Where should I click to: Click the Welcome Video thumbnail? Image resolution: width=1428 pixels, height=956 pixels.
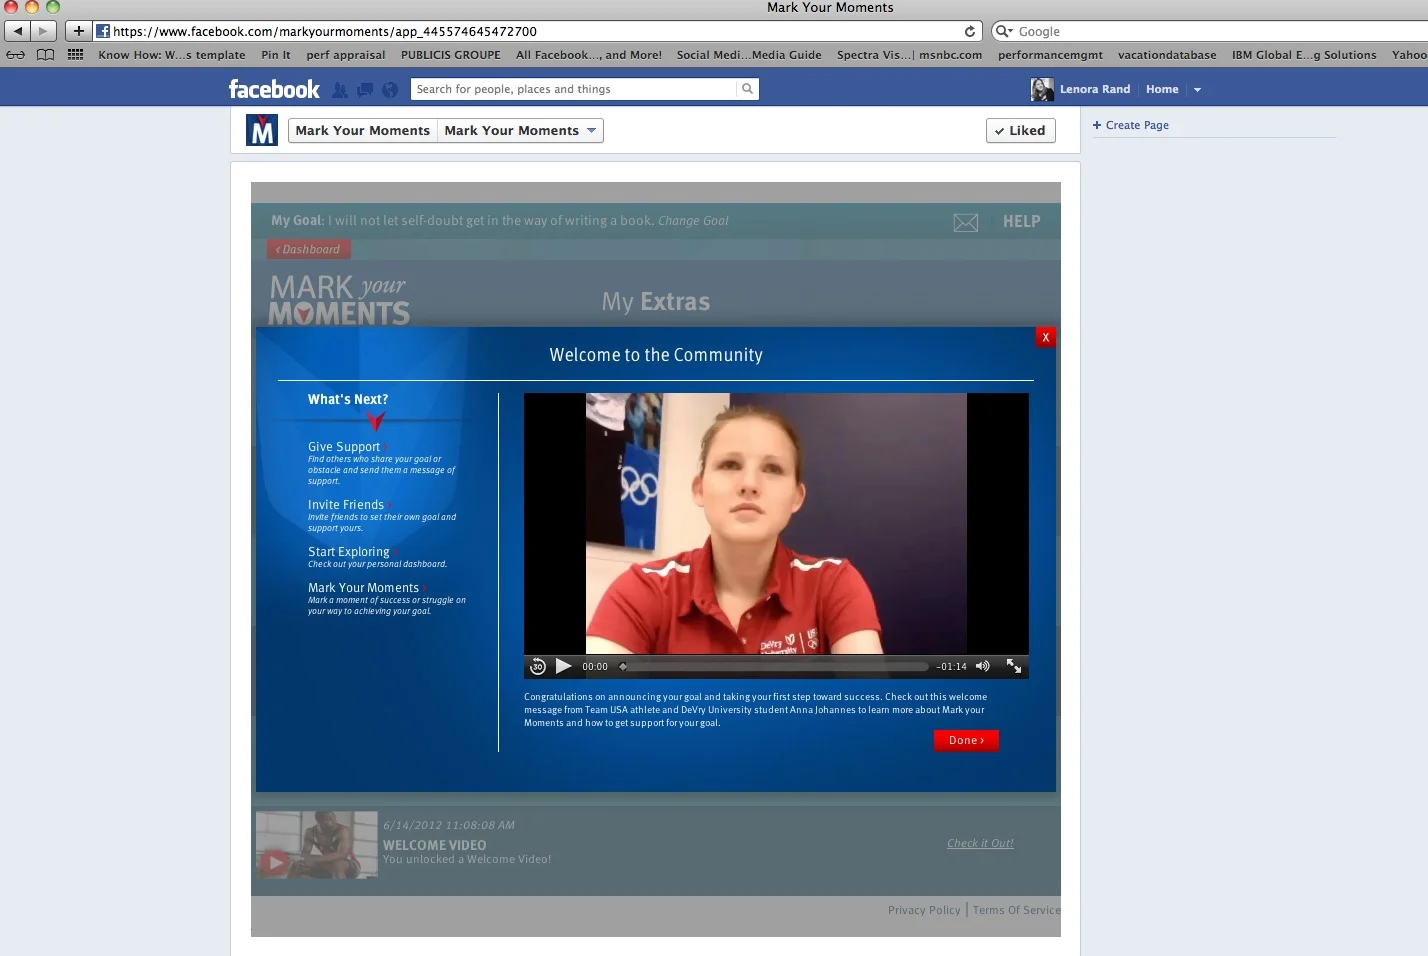[x=317, y=845]
